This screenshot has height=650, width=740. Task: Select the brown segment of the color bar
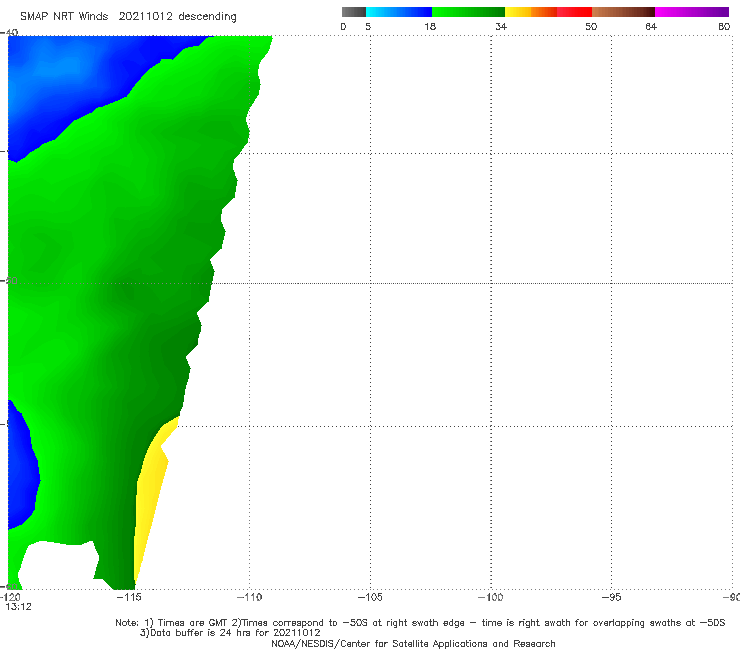[x=623, y=12]
